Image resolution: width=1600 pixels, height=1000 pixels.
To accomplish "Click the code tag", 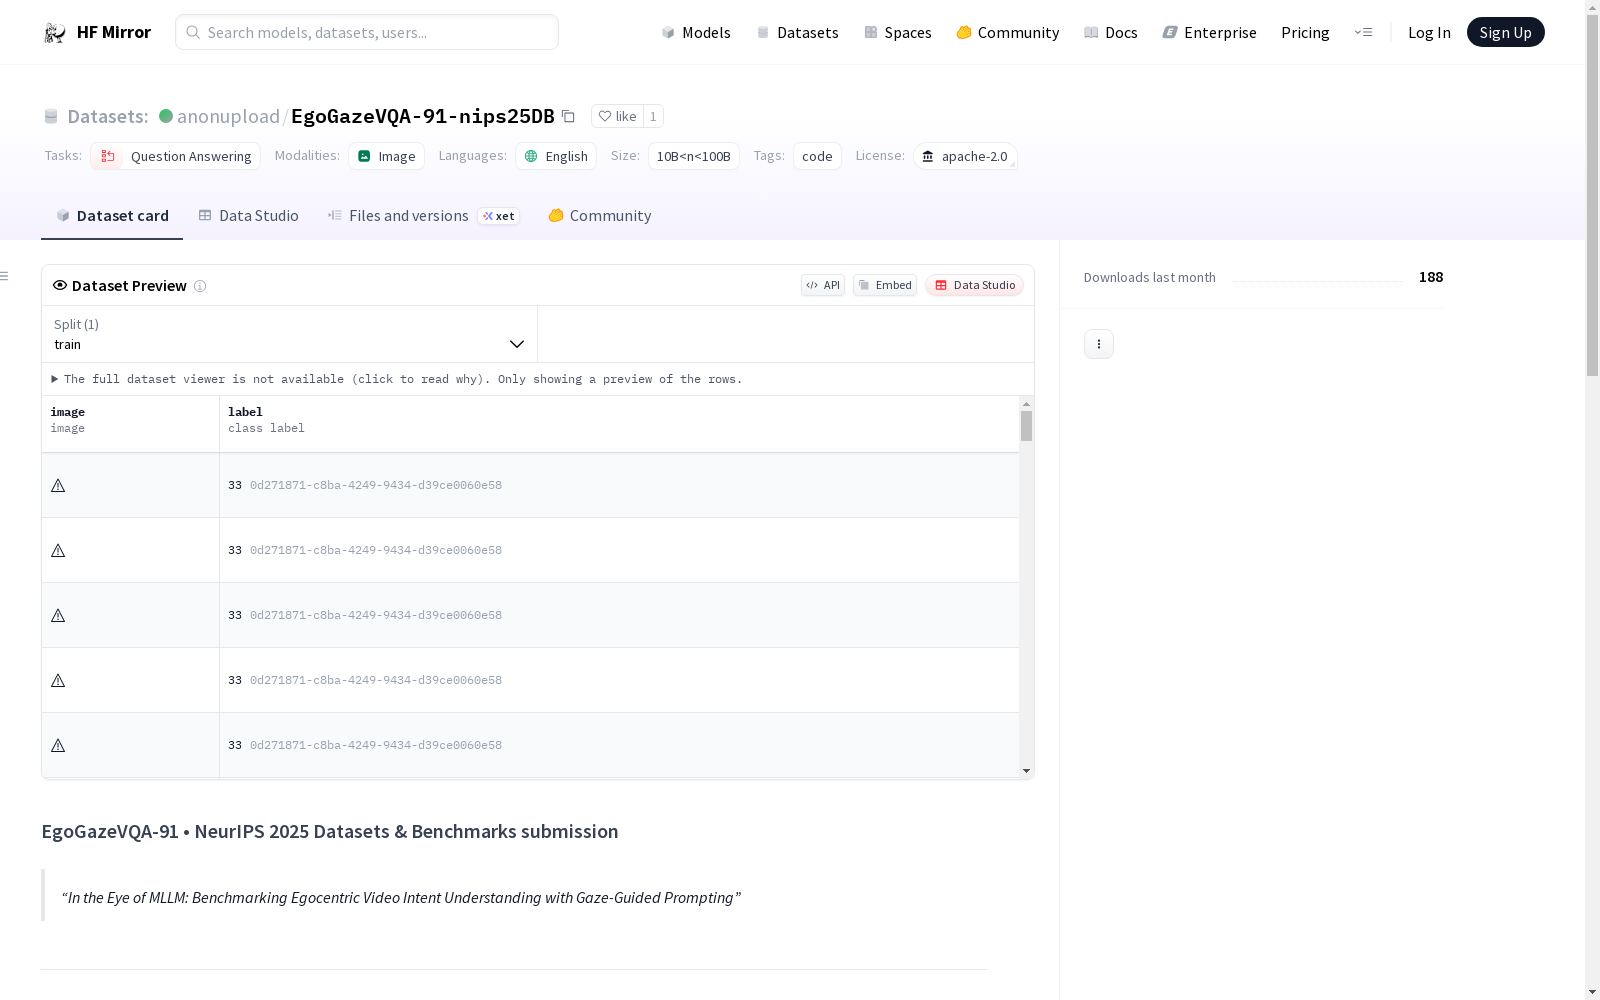I will point(817,156).
